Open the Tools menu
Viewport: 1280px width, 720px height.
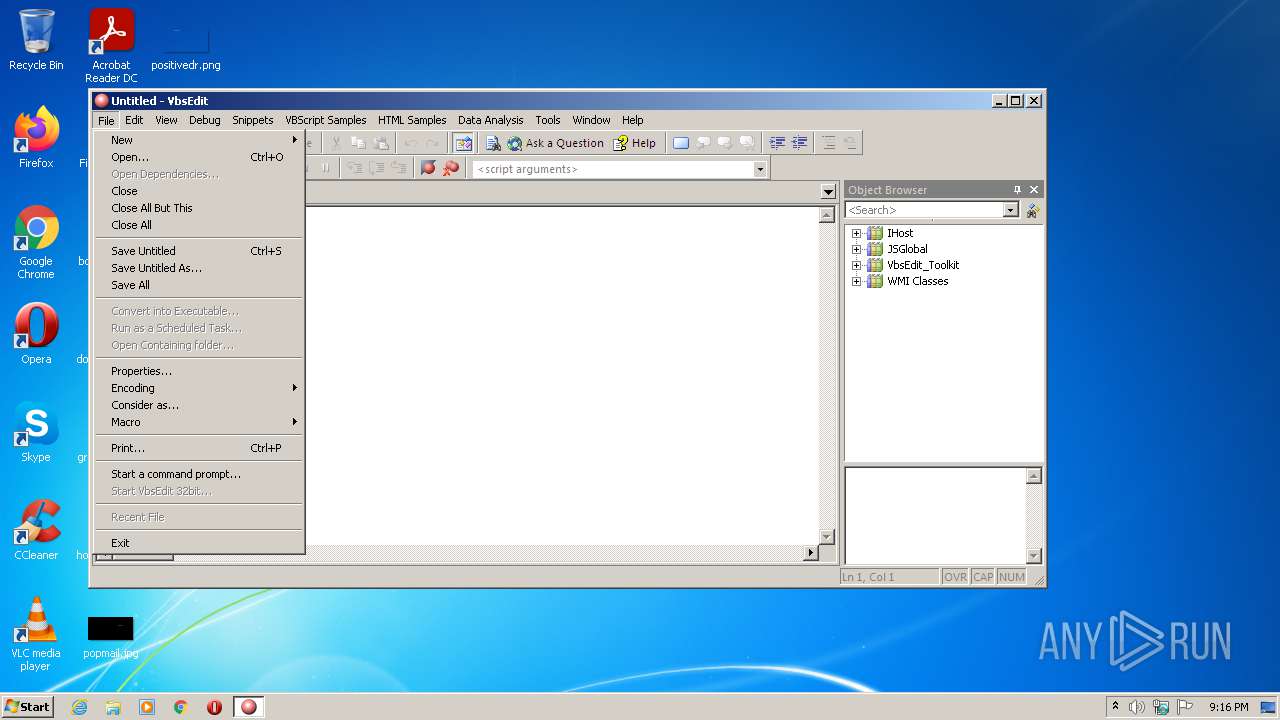[x=548, y=120]
